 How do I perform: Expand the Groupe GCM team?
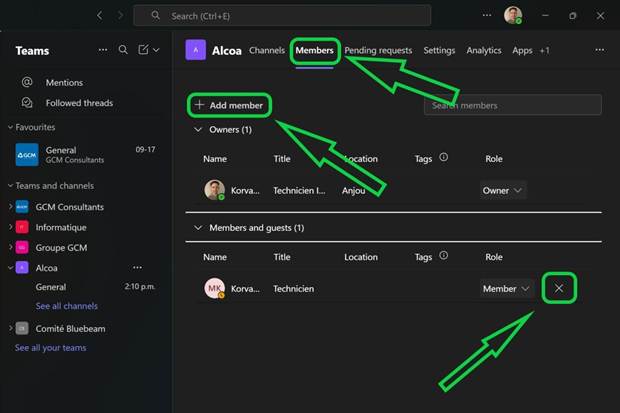tap(10, 248)
